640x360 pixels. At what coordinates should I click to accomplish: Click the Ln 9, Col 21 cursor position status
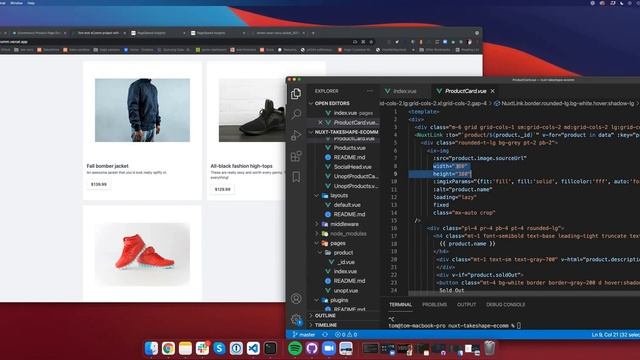pos(616,335)
